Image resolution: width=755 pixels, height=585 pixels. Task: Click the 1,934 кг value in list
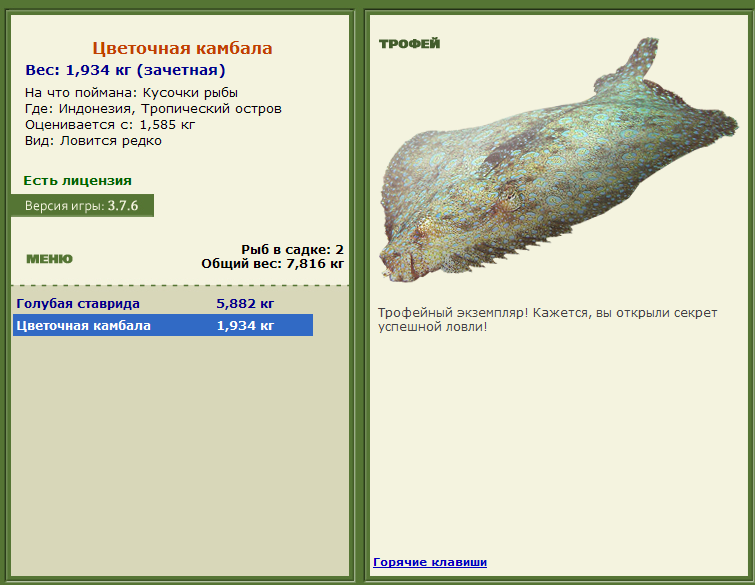click(245, 325)
